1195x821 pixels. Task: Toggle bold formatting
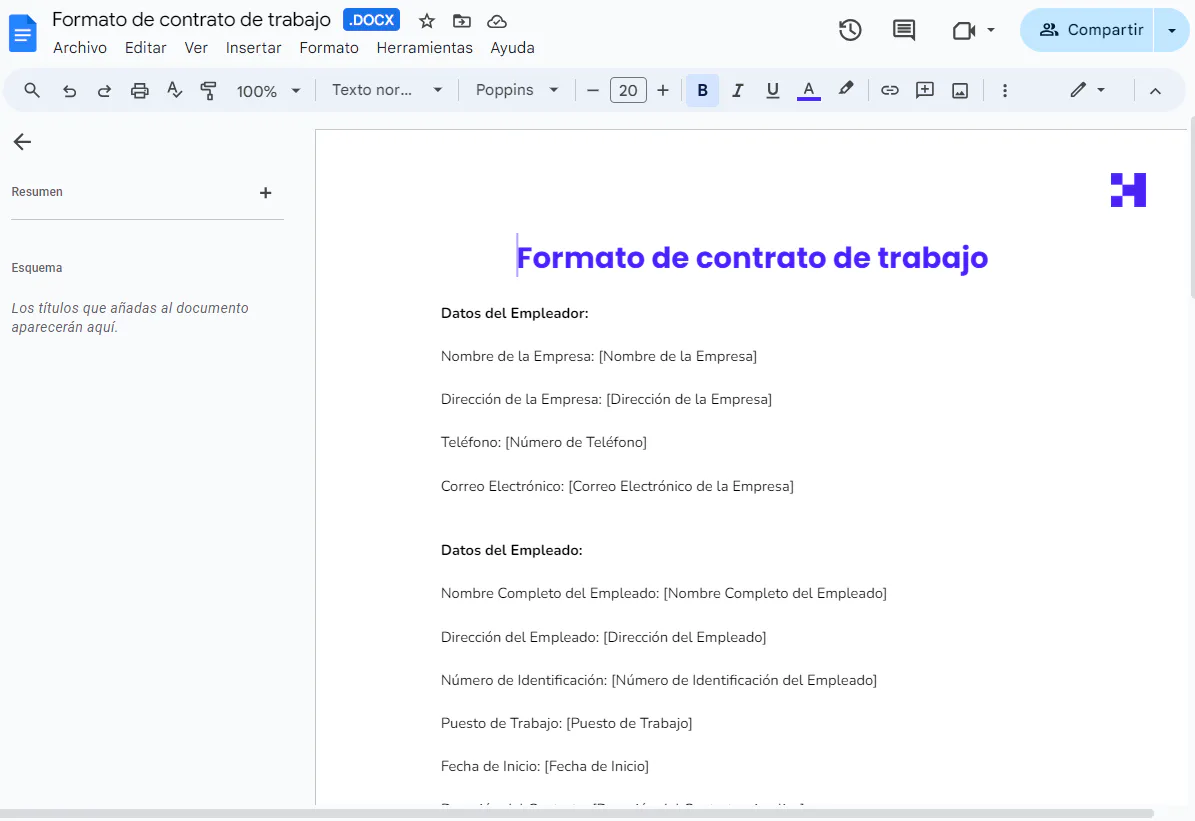702,90
